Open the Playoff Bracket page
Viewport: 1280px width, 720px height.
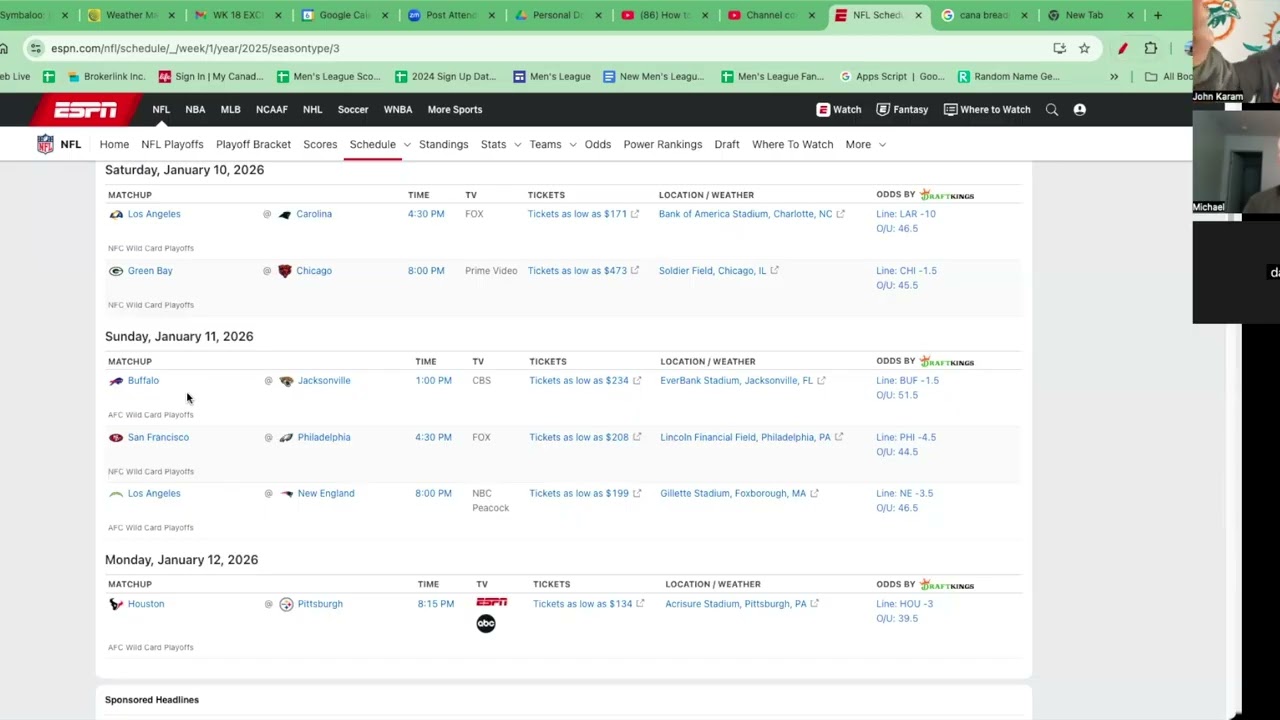point(253,144)
